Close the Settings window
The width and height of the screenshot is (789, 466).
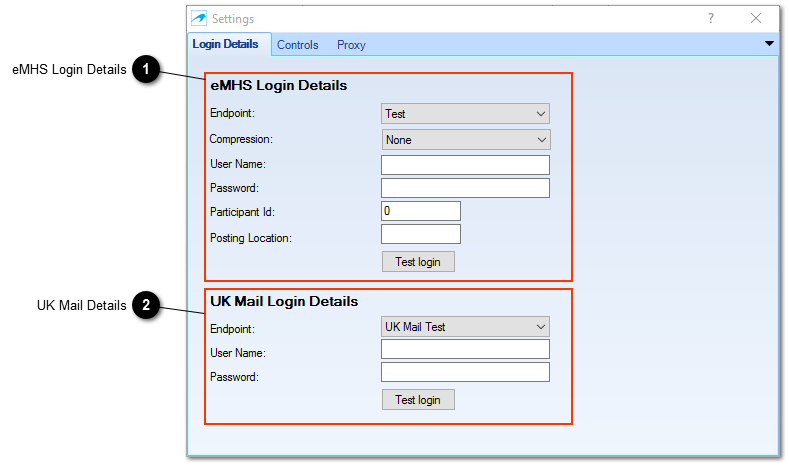coord(755,19)
